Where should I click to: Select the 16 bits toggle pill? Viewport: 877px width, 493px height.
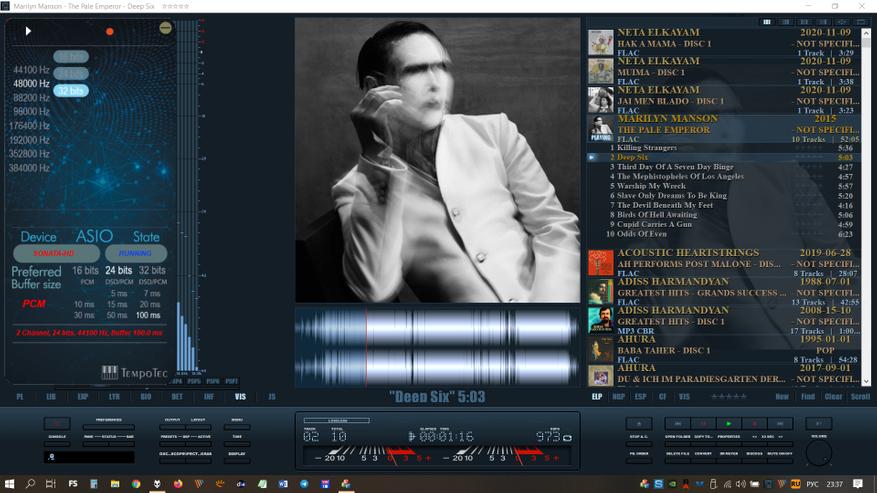tap(70, 57)
